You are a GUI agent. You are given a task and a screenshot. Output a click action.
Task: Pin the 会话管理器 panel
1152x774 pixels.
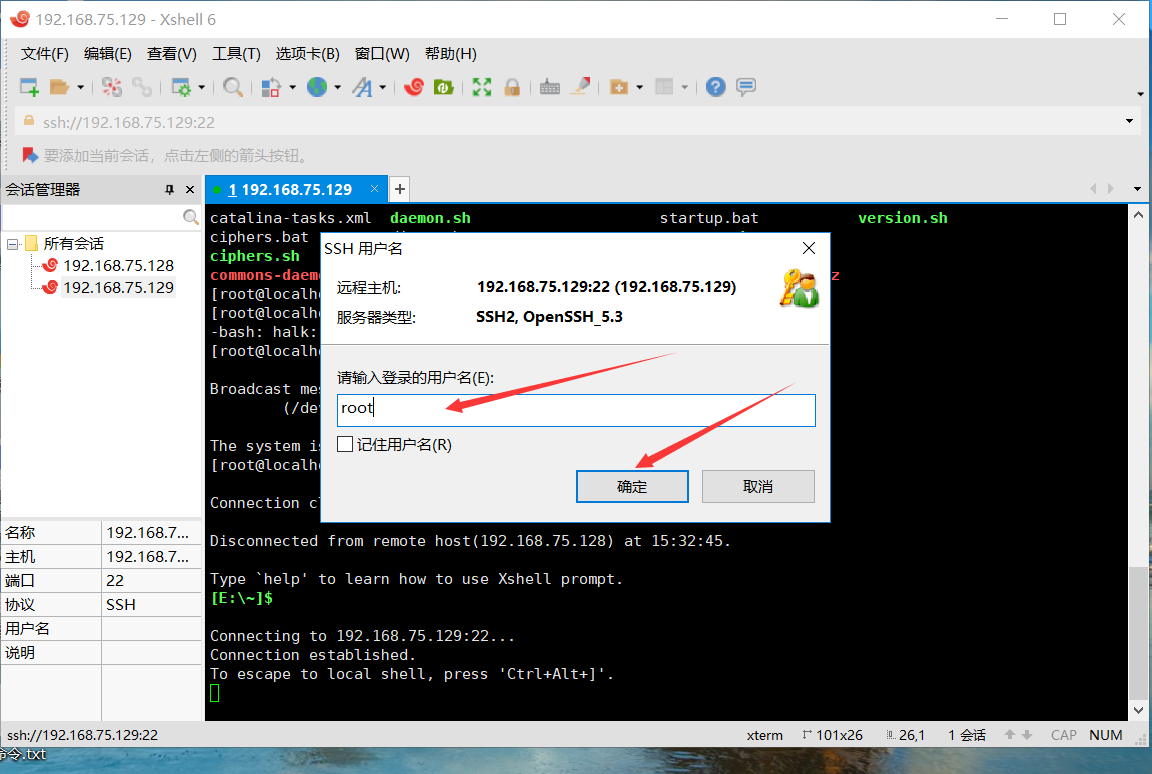(x=170, y=189)
